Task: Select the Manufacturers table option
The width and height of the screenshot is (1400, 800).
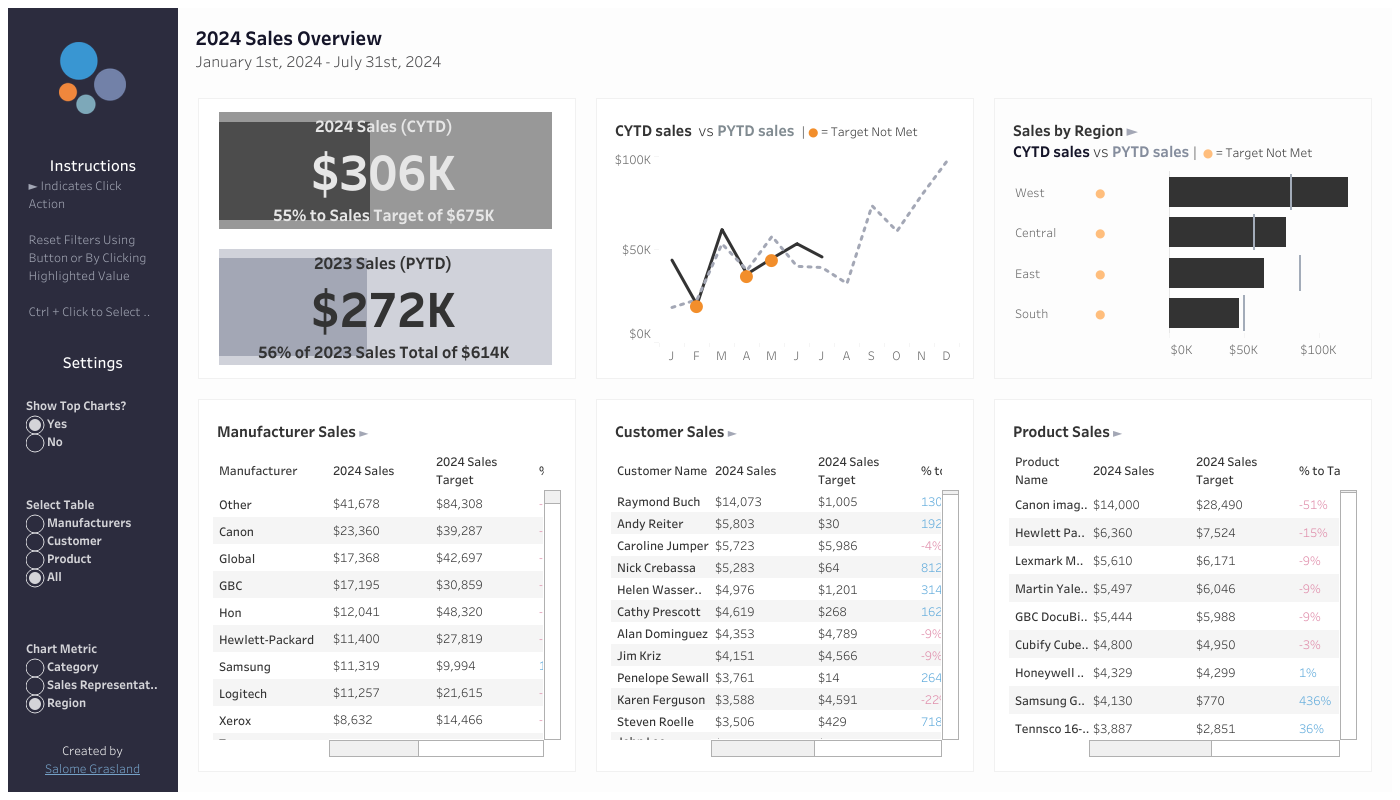Action: click(35, 523)
